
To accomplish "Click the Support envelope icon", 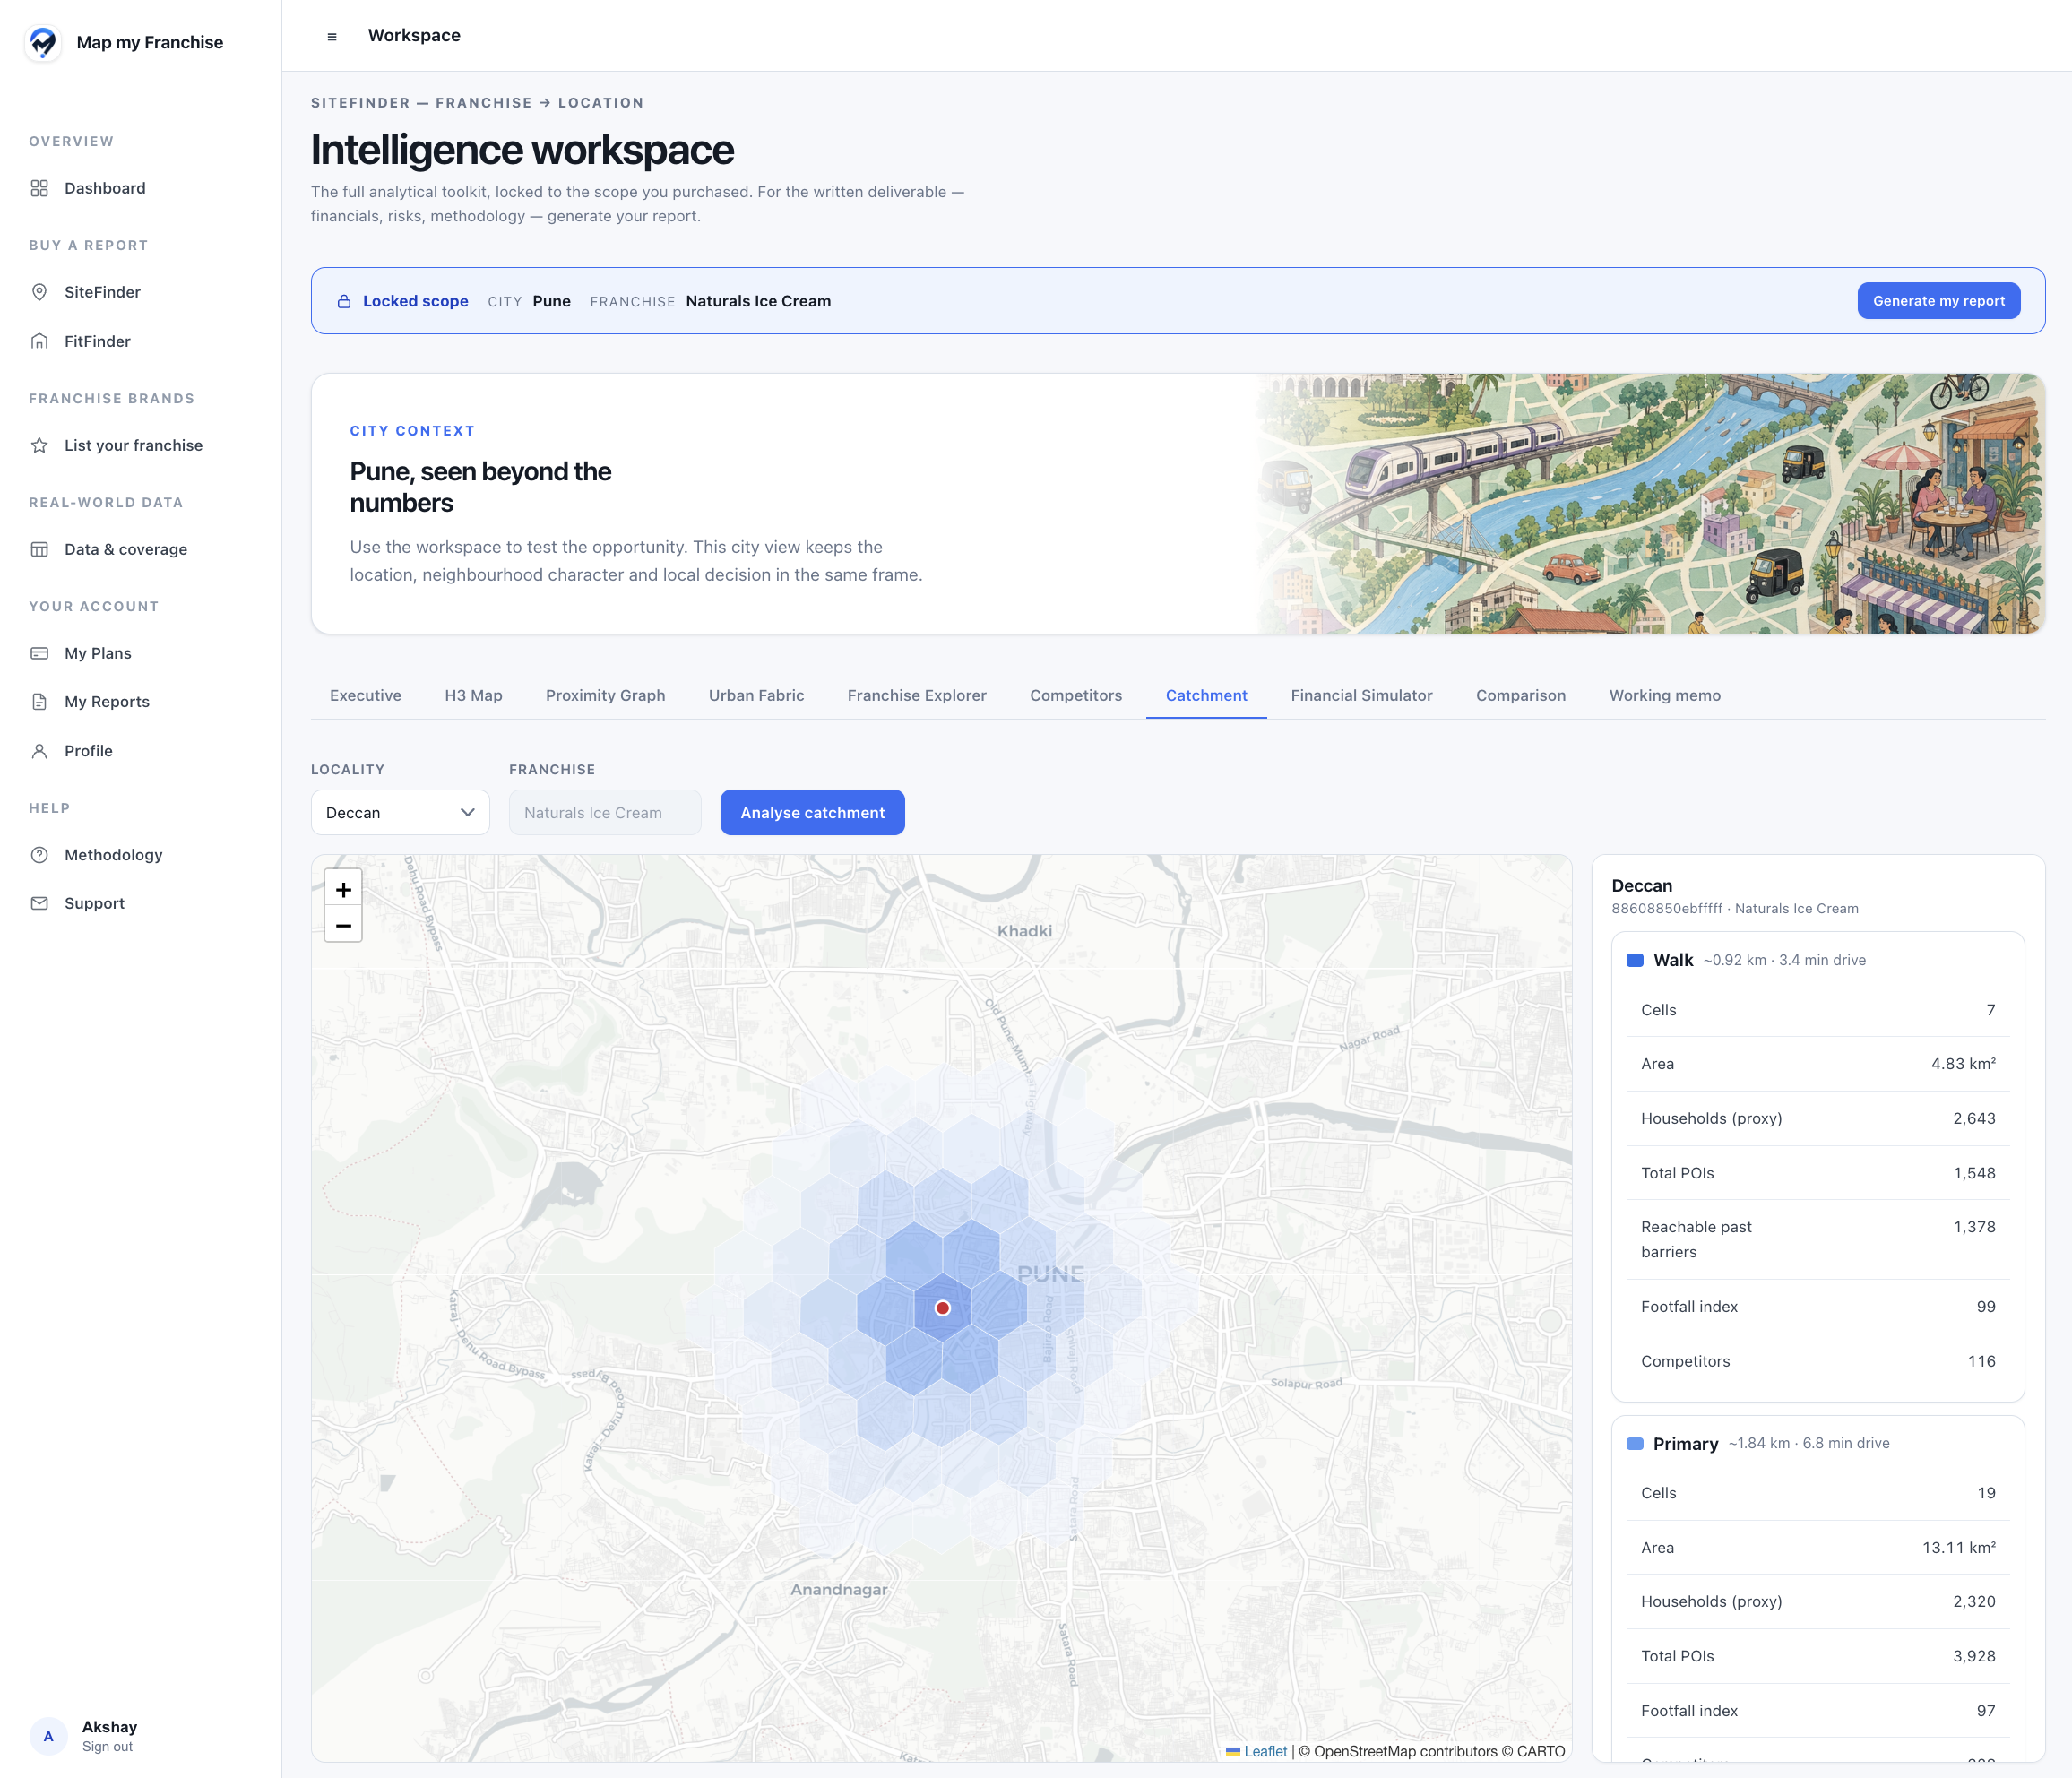I will [39, 903].
